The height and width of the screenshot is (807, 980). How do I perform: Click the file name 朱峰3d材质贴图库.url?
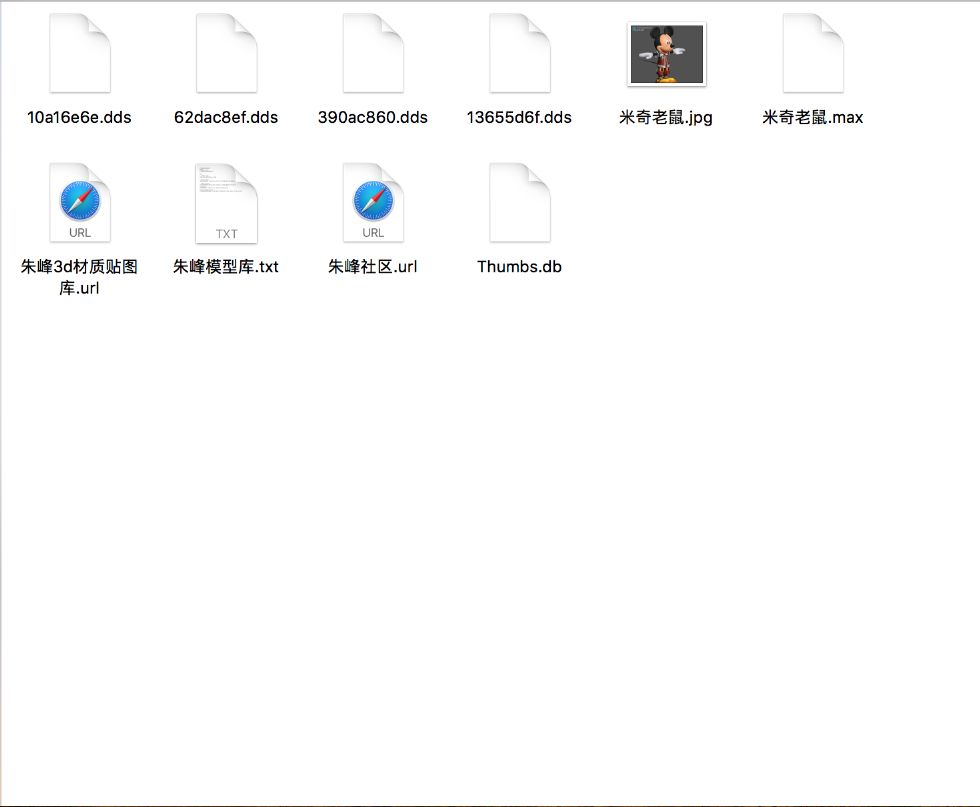pyautogui.click(x=79, y=277)
